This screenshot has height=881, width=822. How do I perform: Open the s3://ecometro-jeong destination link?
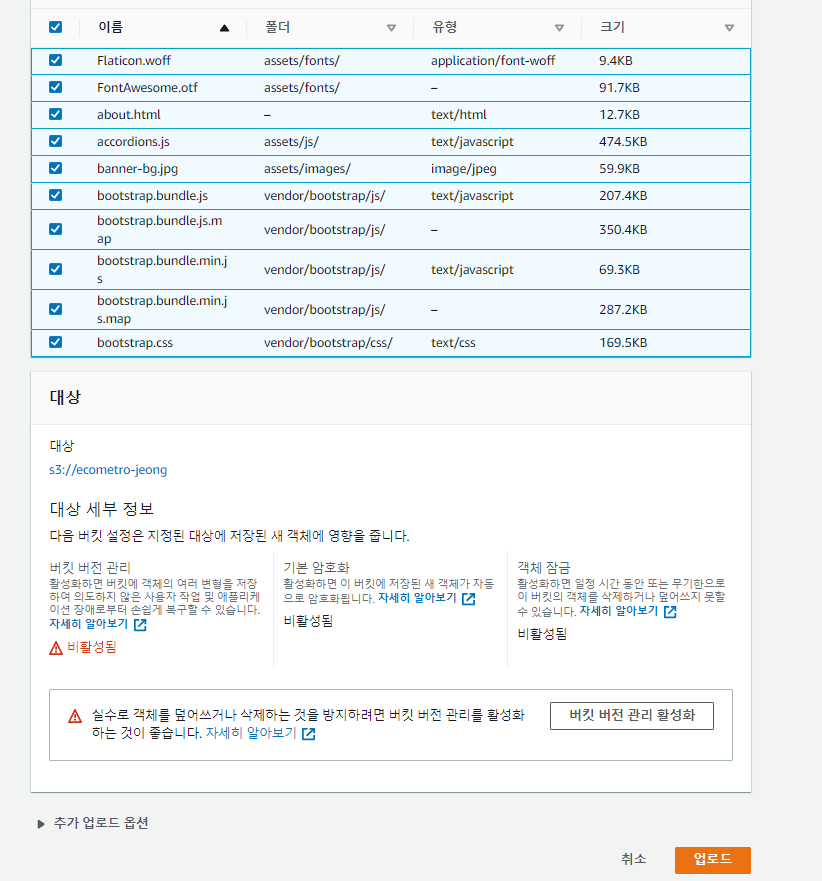click(x=108, y=470)
